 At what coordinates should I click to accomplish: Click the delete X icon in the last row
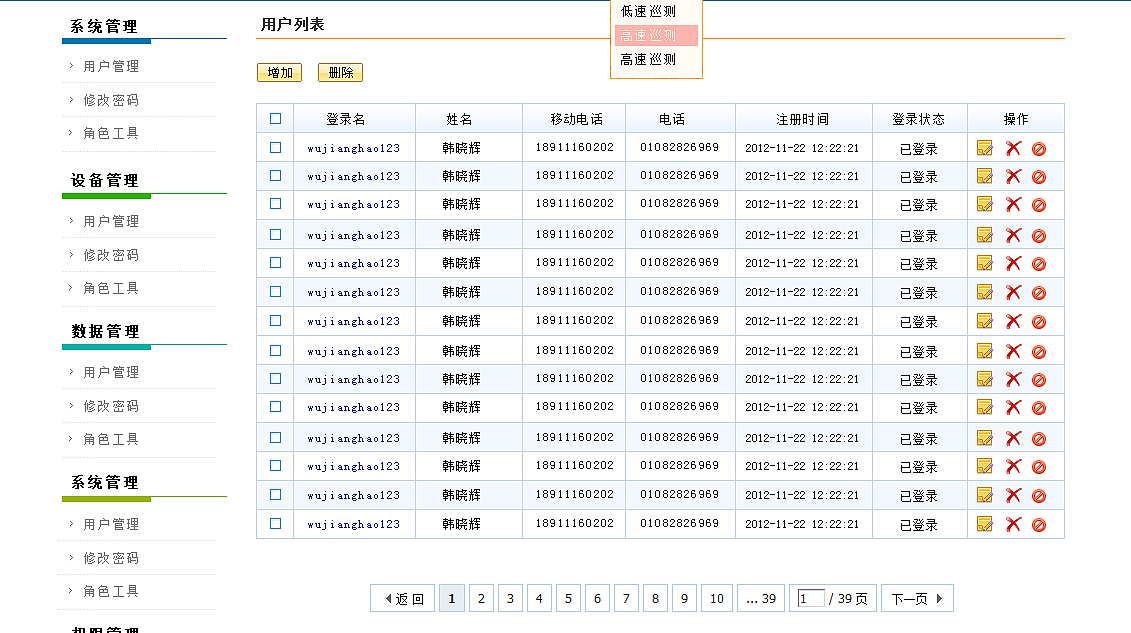tap(1012, 524)
